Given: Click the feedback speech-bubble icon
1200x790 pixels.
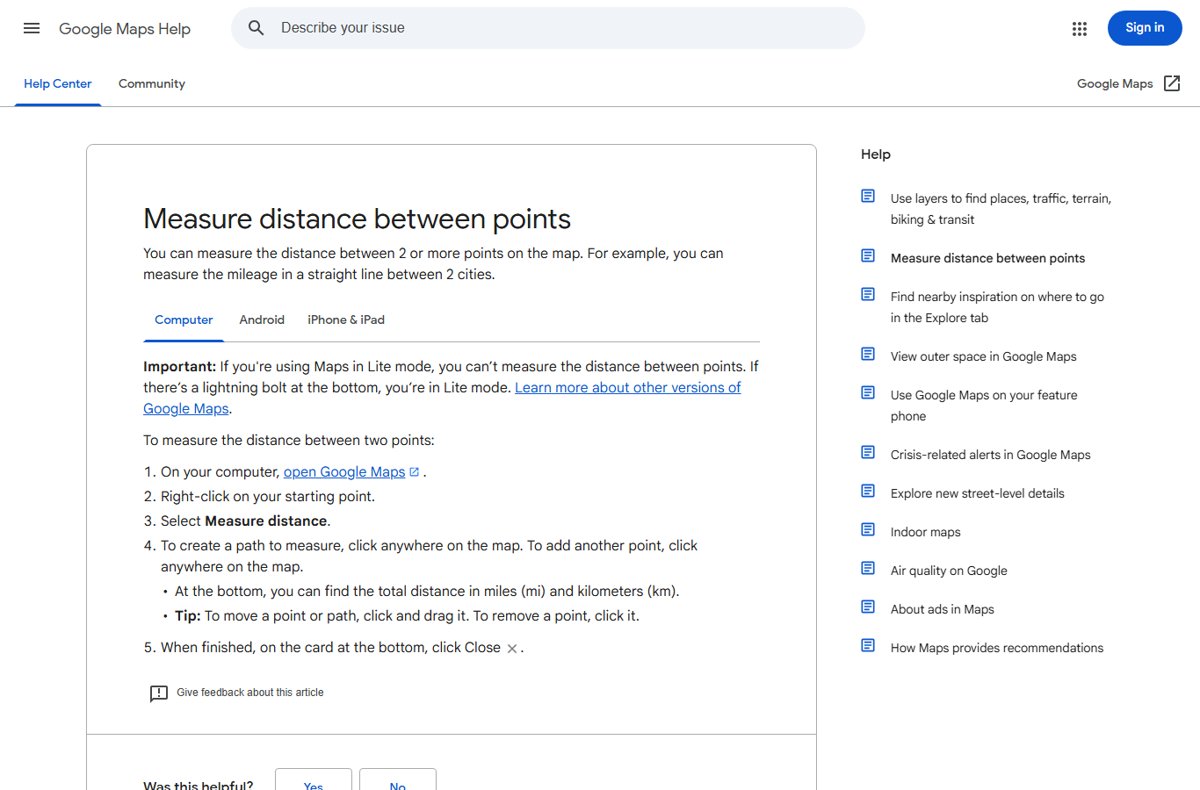Looking at the screenshot, I should click(159, 693).
